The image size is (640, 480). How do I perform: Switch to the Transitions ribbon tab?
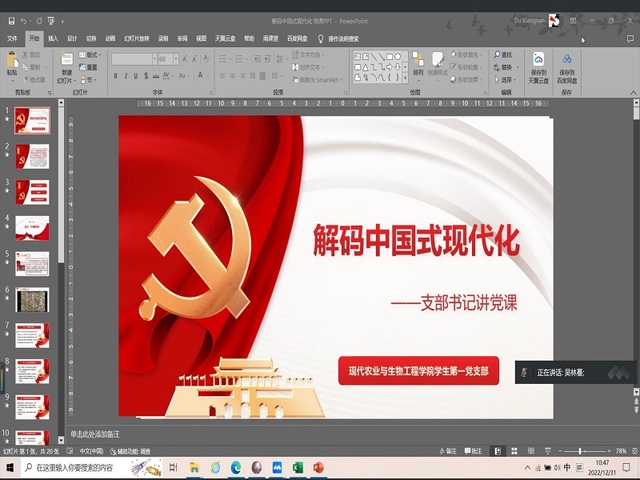(x=91, y=38)
